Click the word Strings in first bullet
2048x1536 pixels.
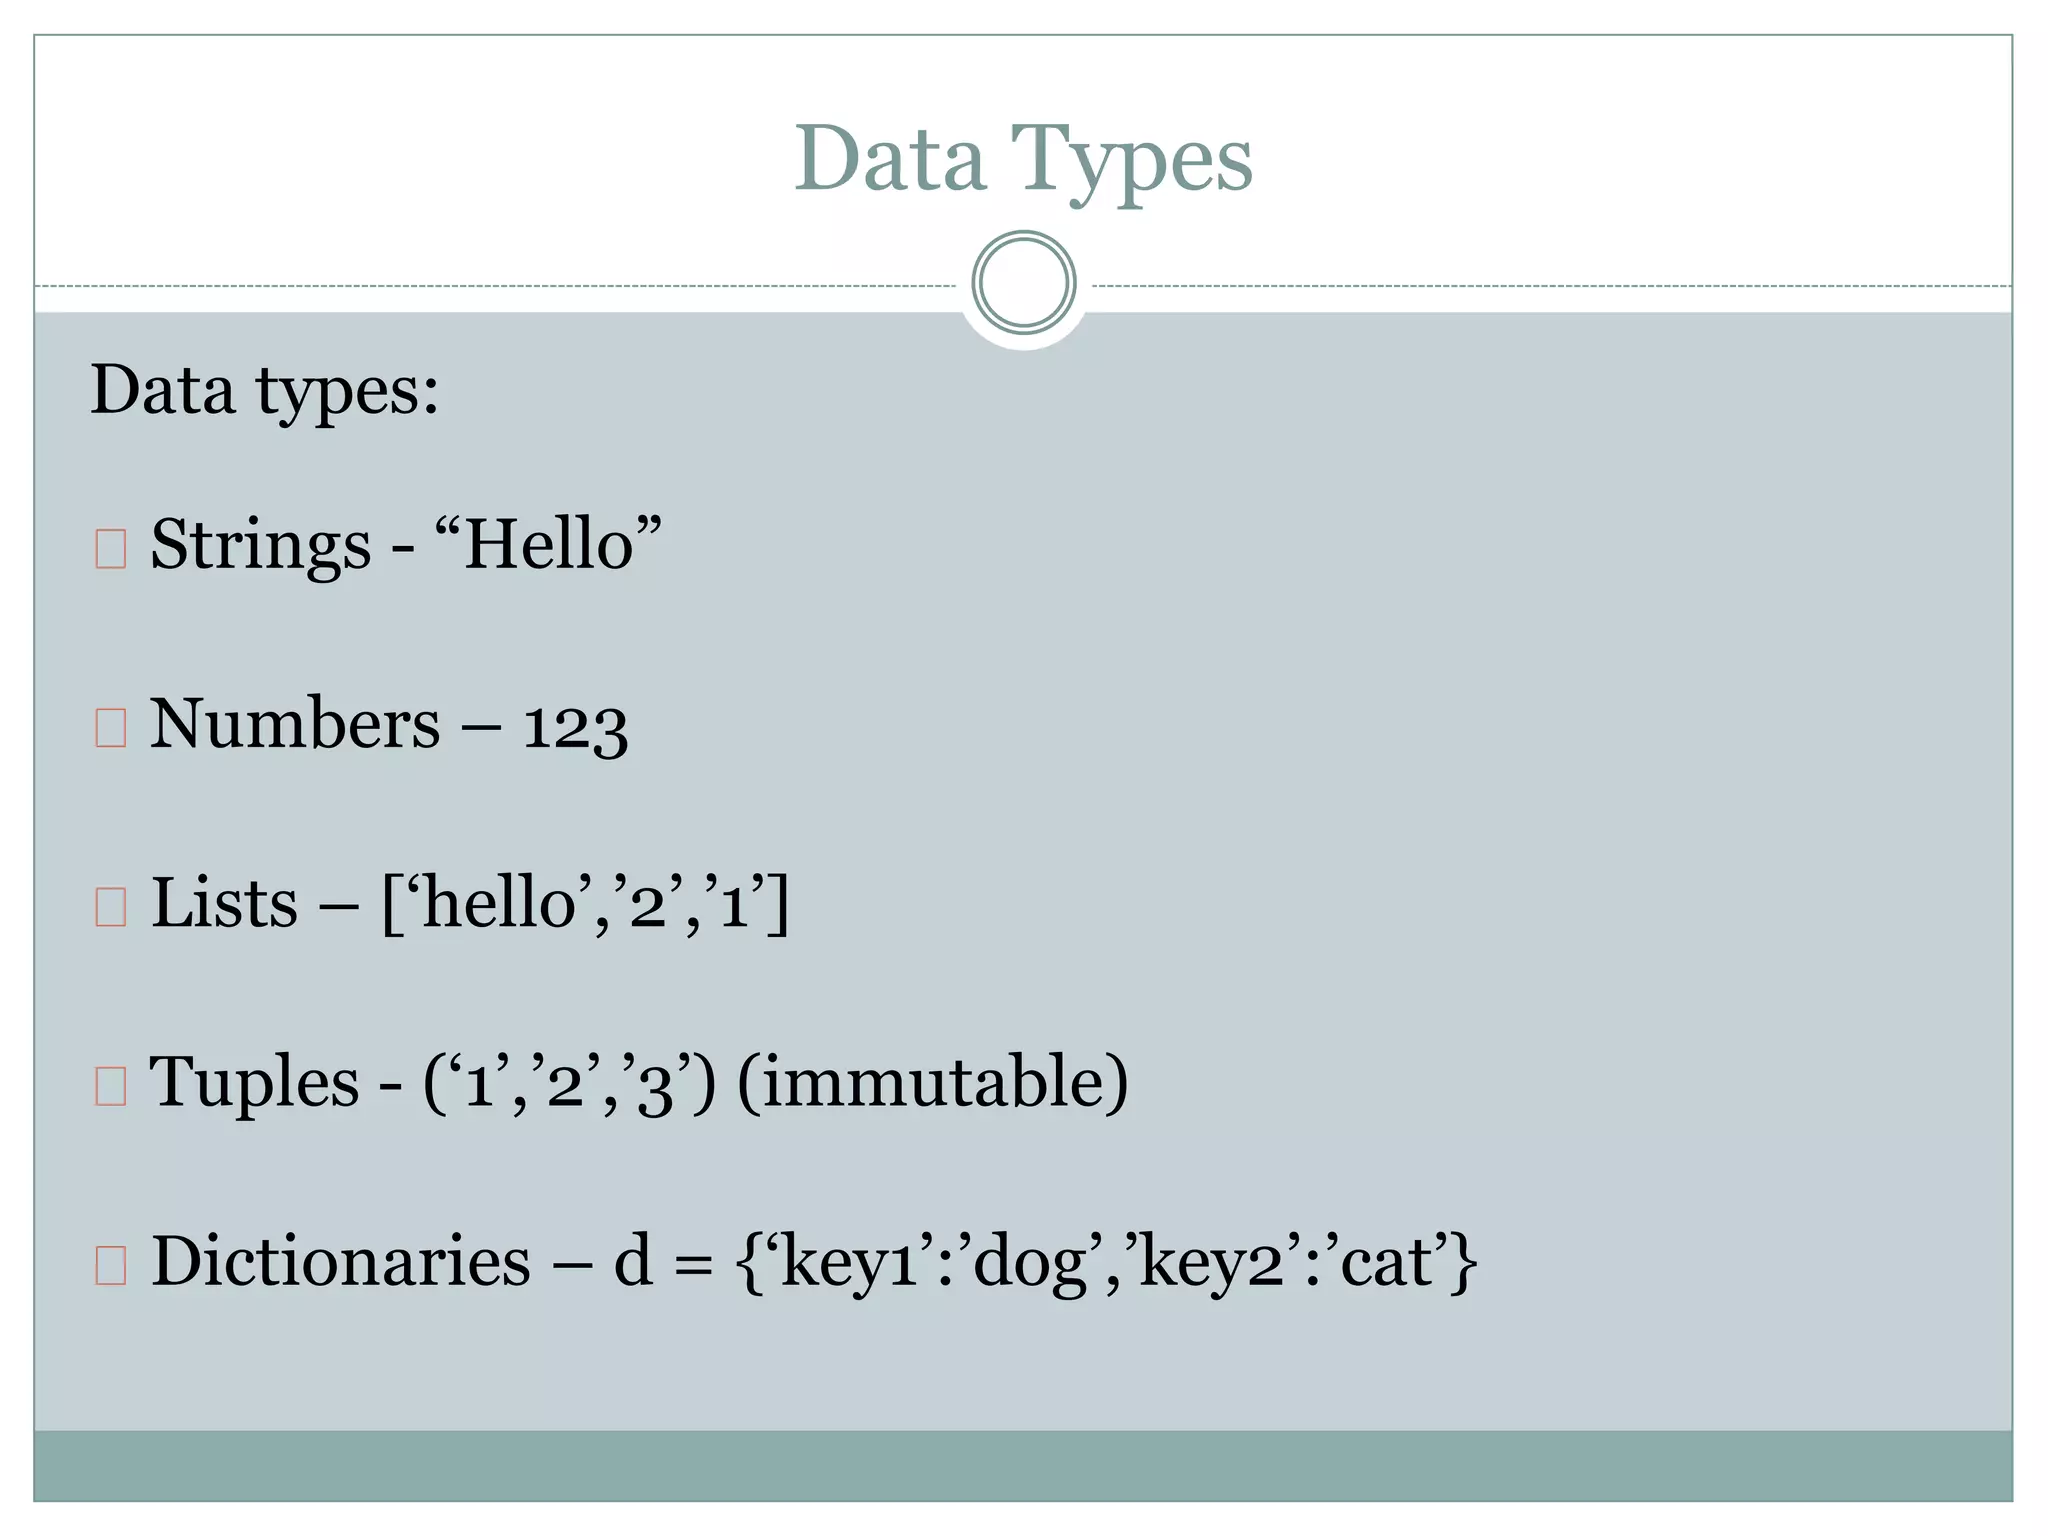pyautogui.click(x=261, y=546)
